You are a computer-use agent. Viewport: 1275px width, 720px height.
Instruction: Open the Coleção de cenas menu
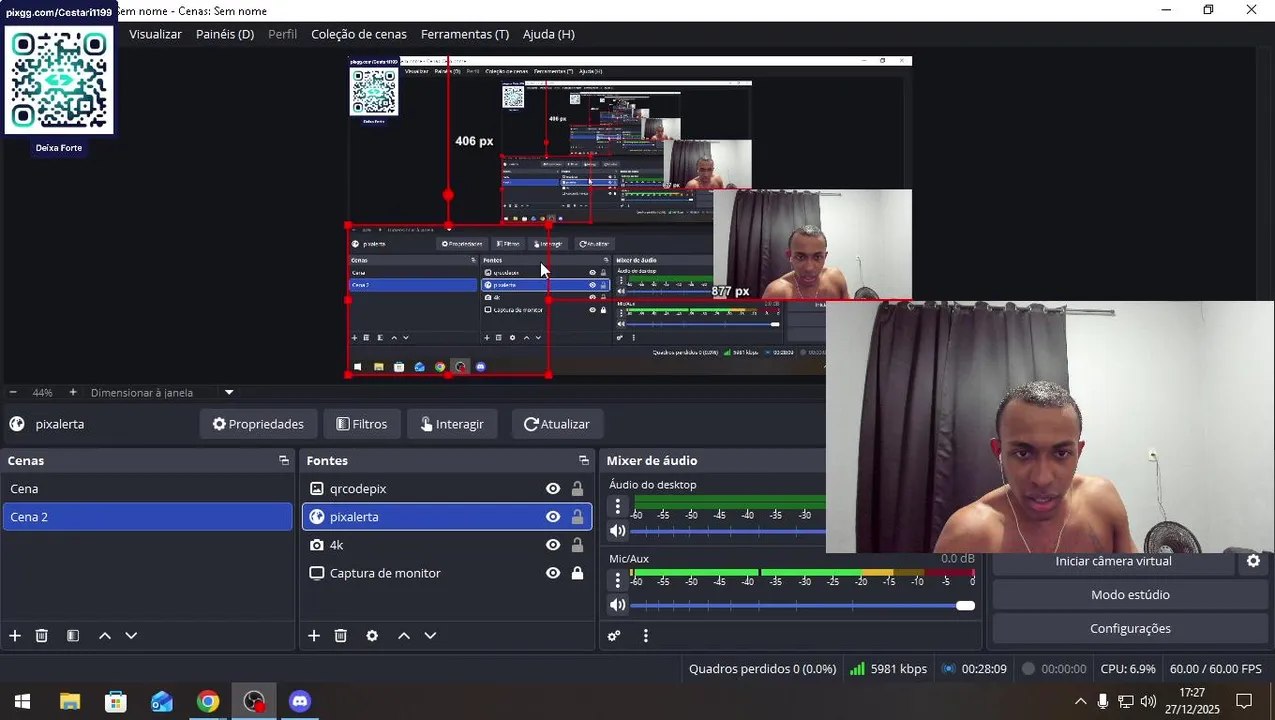pos(359,34)
